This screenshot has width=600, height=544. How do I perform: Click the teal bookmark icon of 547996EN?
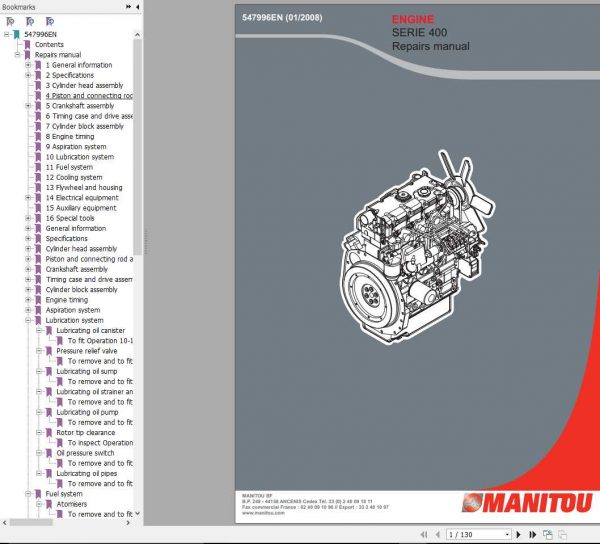[x=16, y=34]
